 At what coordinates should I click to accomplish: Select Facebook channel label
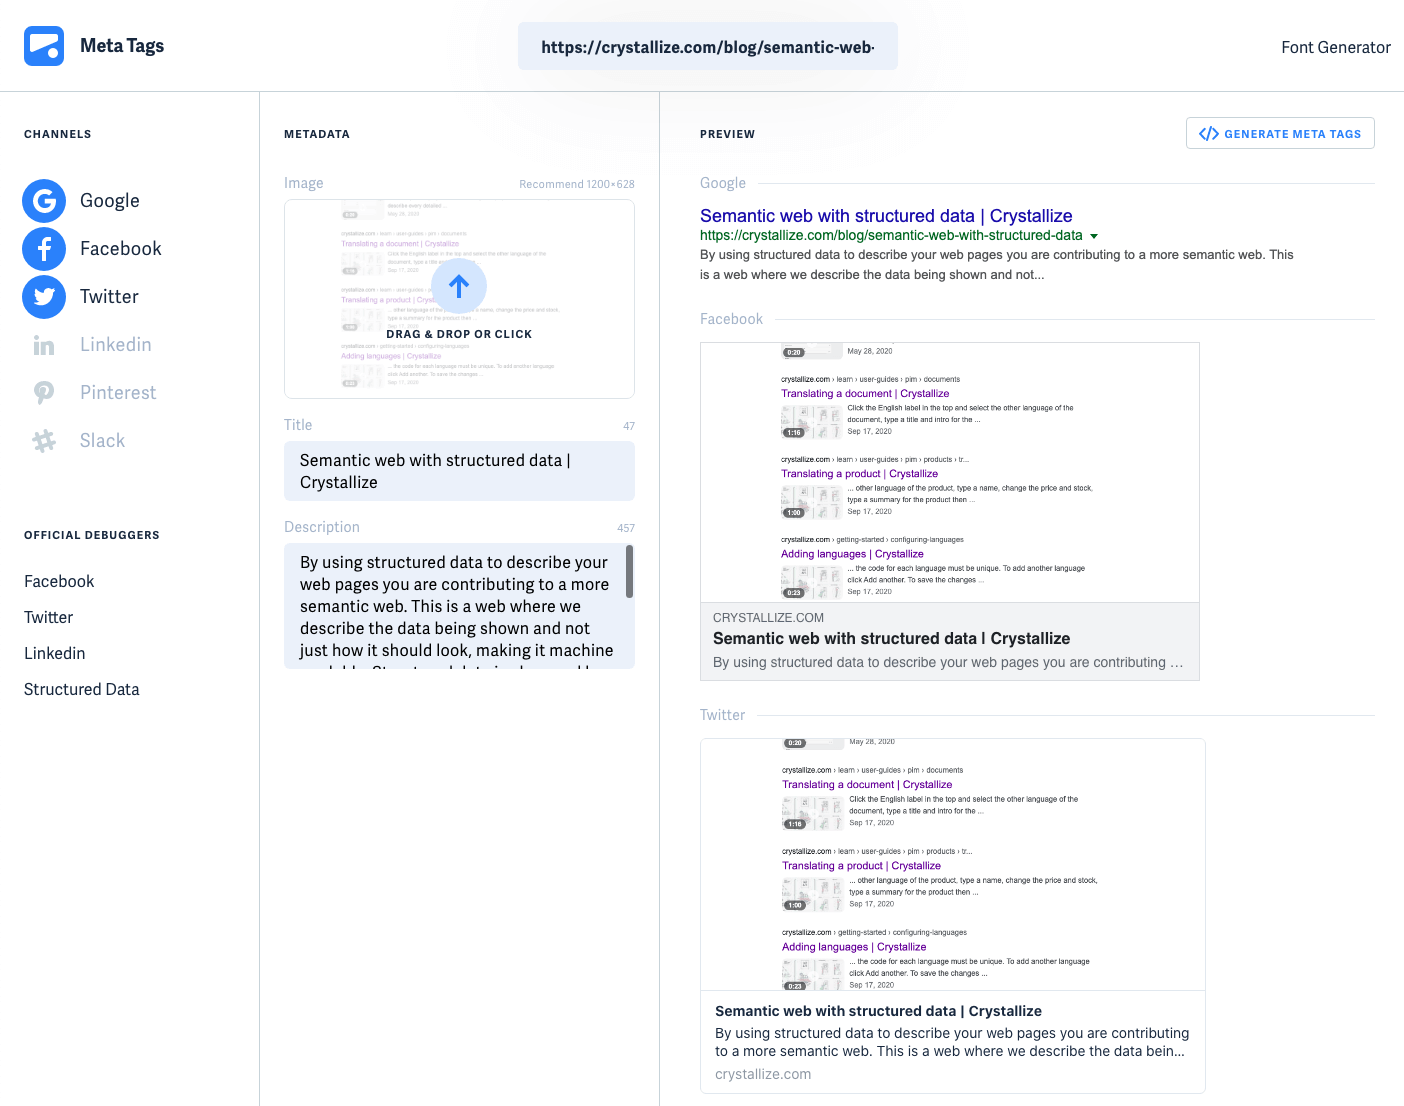pos(121,249)
